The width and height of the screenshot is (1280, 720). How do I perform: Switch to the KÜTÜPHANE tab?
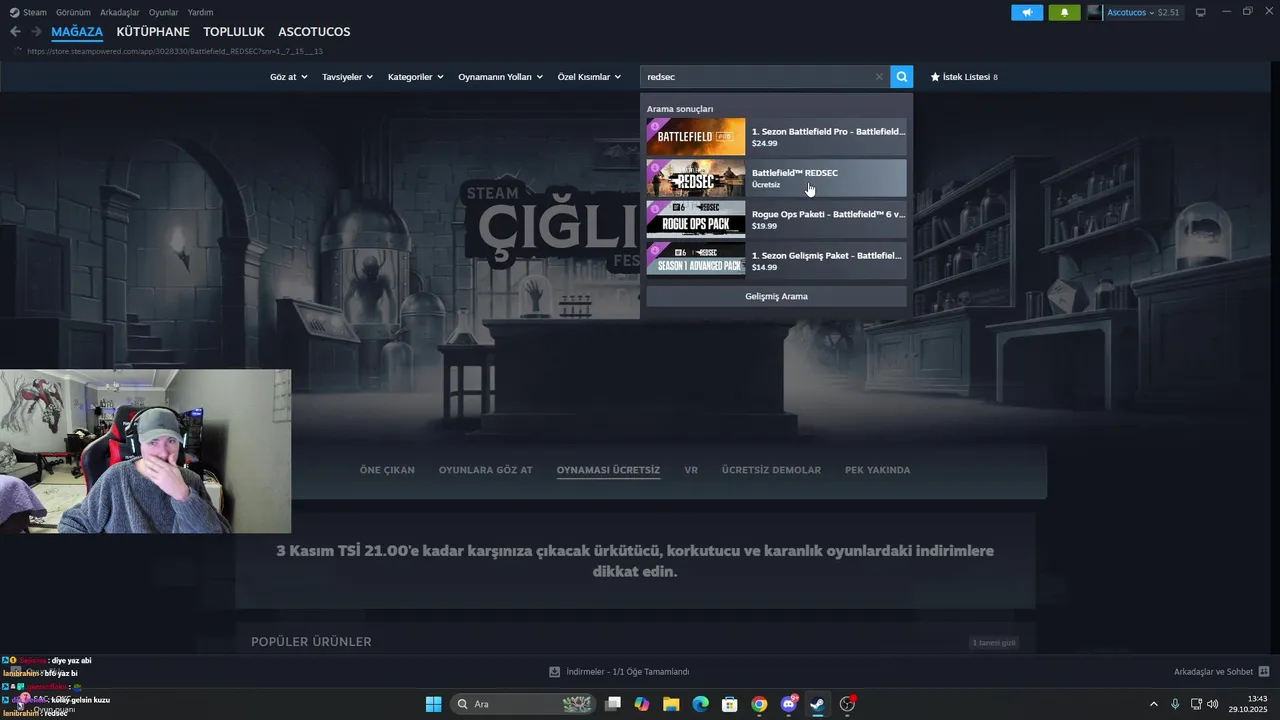tap(153, 32)
